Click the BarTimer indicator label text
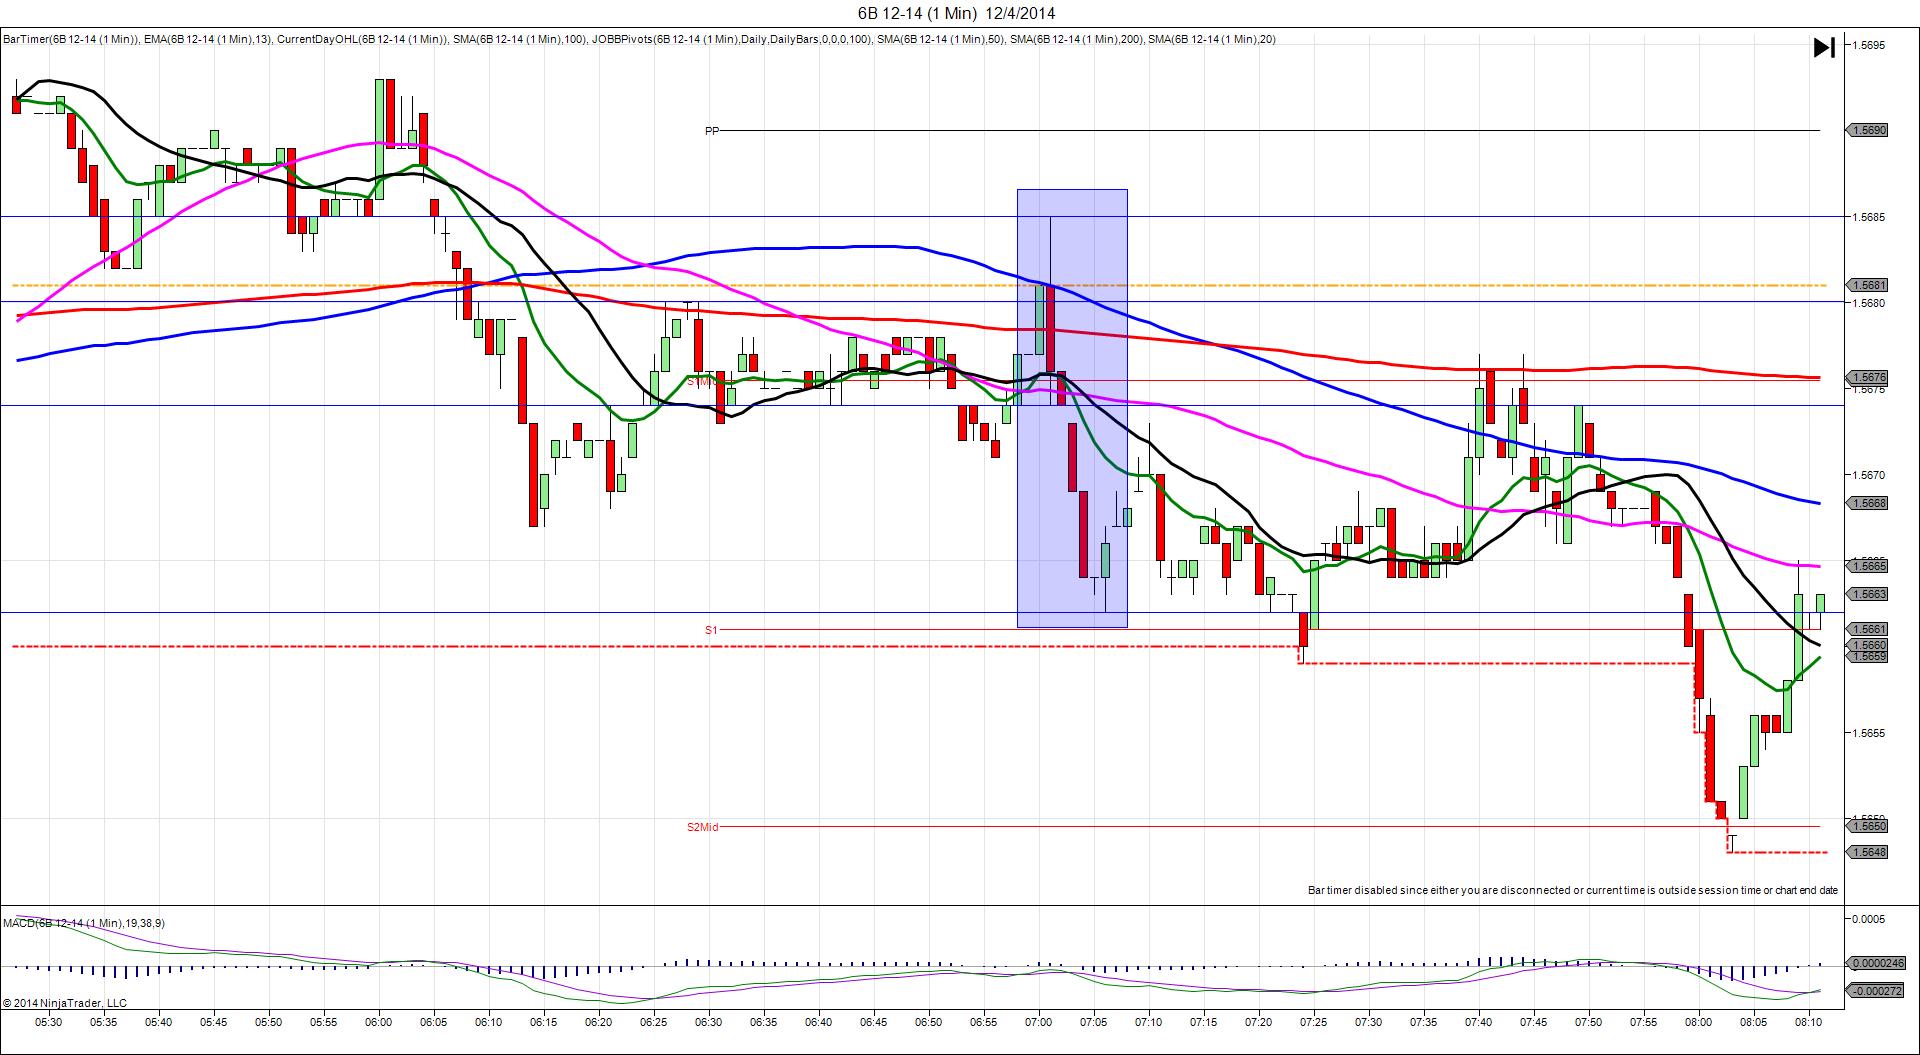Viewport: 1920px width, 1055px height. (x=71, y=40)
